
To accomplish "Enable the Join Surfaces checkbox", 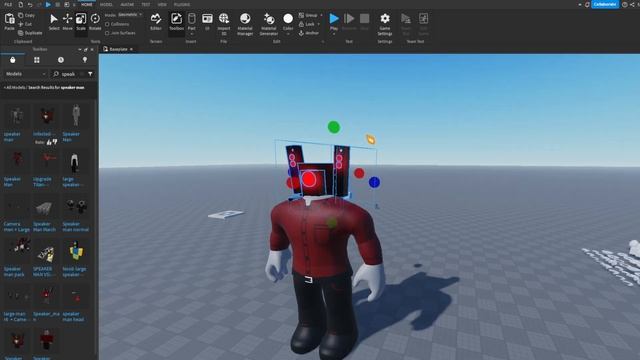I will pos(107,33).
